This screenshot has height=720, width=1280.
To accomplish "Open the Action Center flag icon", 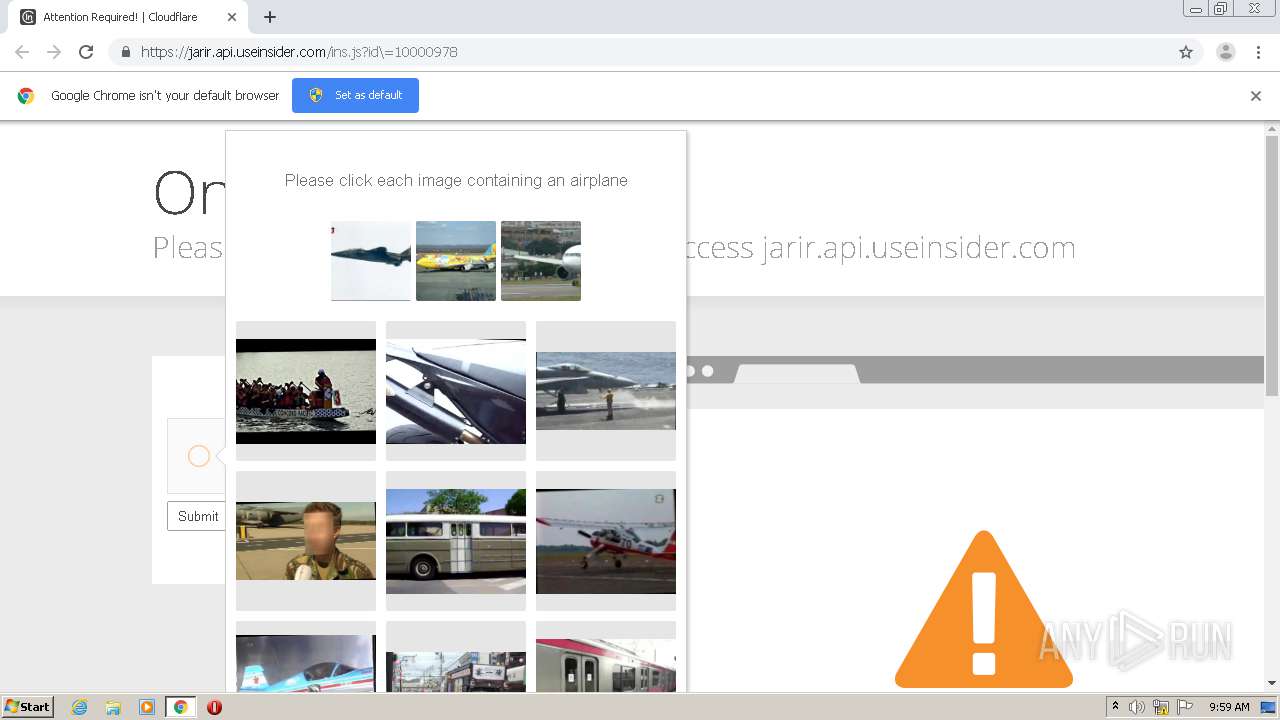I will (1186, 707).
